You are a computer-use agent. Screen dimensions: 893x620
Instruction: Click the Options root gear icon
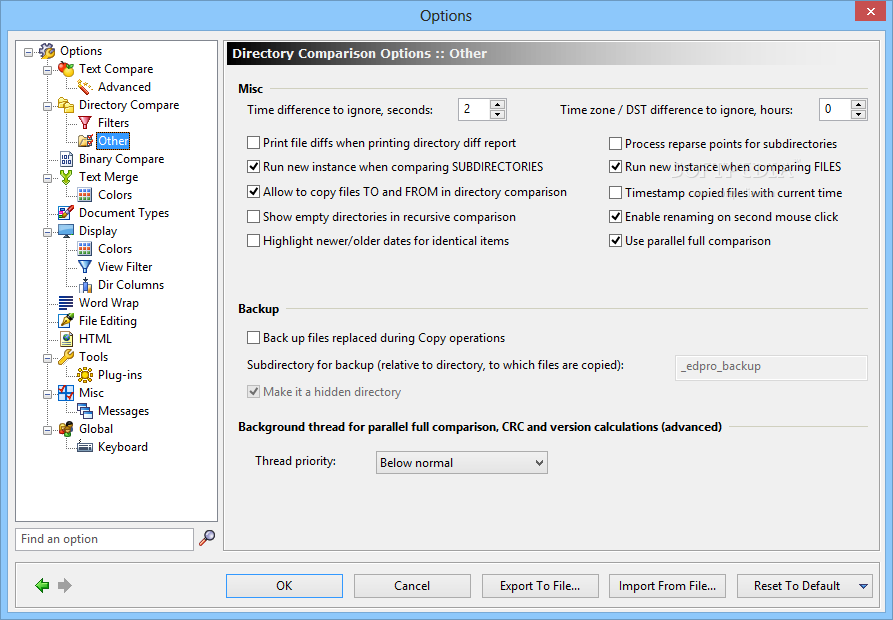(x=47, y=51)
